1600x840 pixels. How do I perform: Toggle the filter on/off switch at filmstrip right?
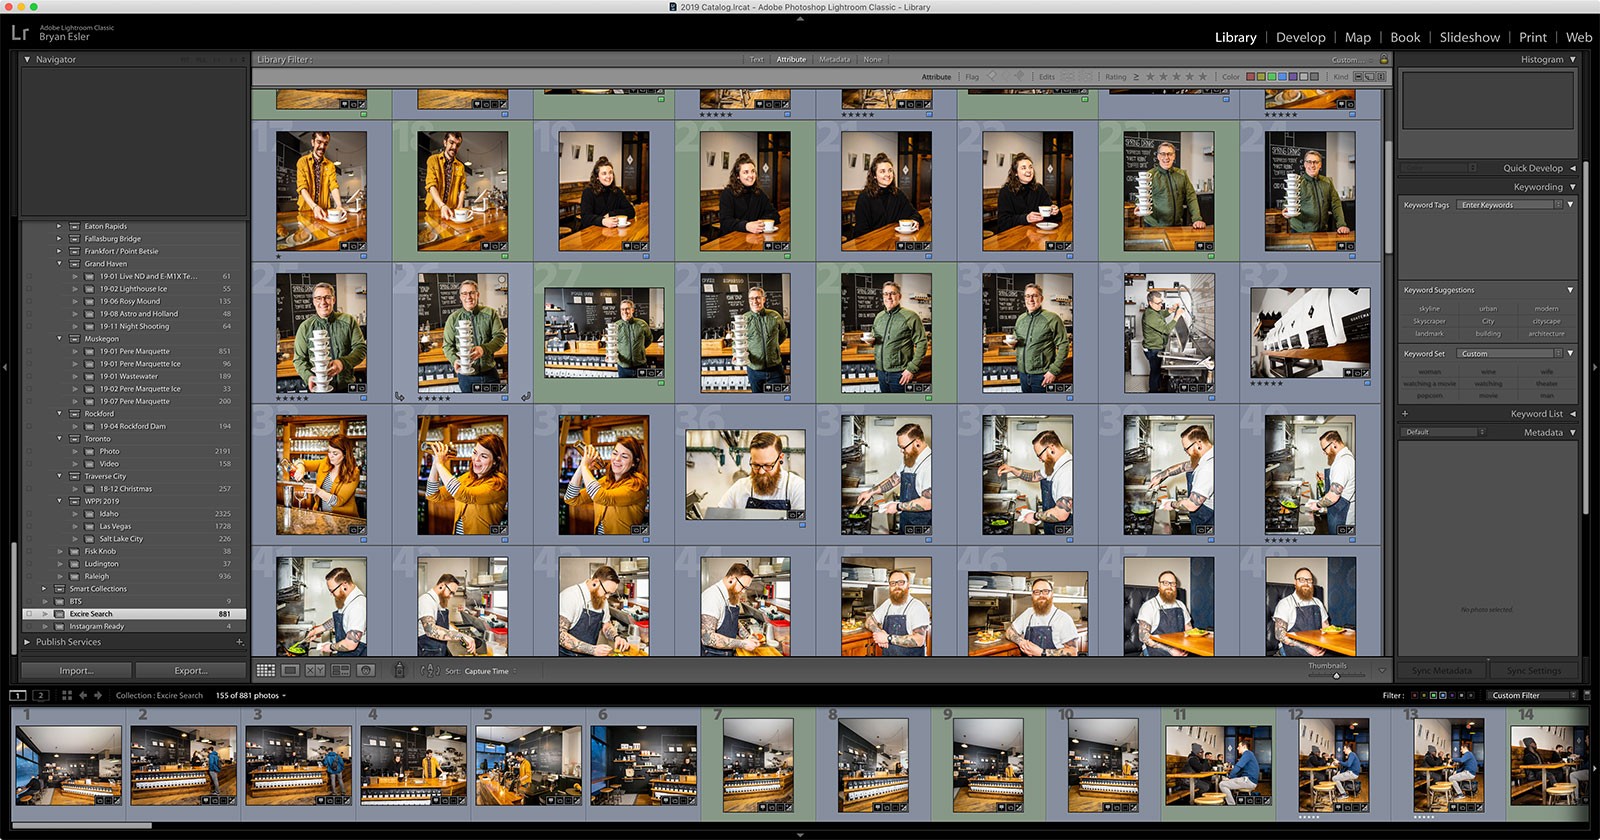coord(1586,695)
